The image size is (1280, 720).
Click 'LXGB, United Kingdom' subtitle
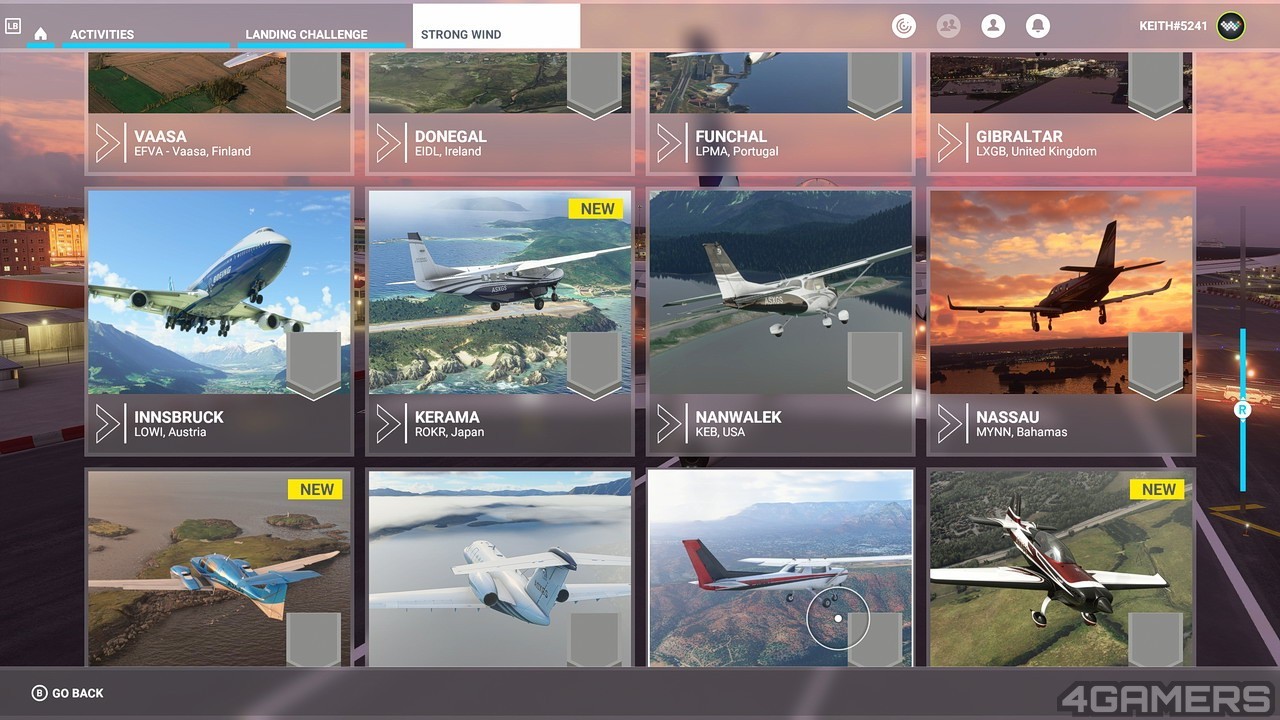pyautogui.click(x=1036, y=152)
